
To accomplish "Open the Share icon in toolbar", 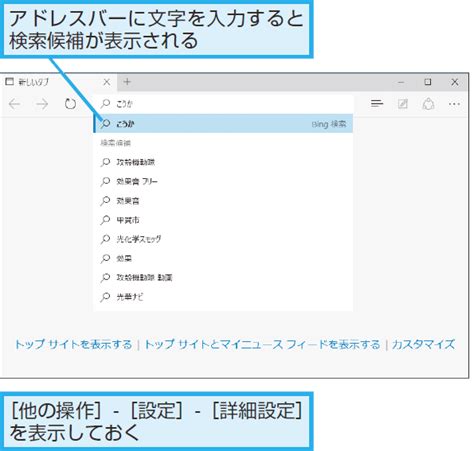I will (428, 104).
